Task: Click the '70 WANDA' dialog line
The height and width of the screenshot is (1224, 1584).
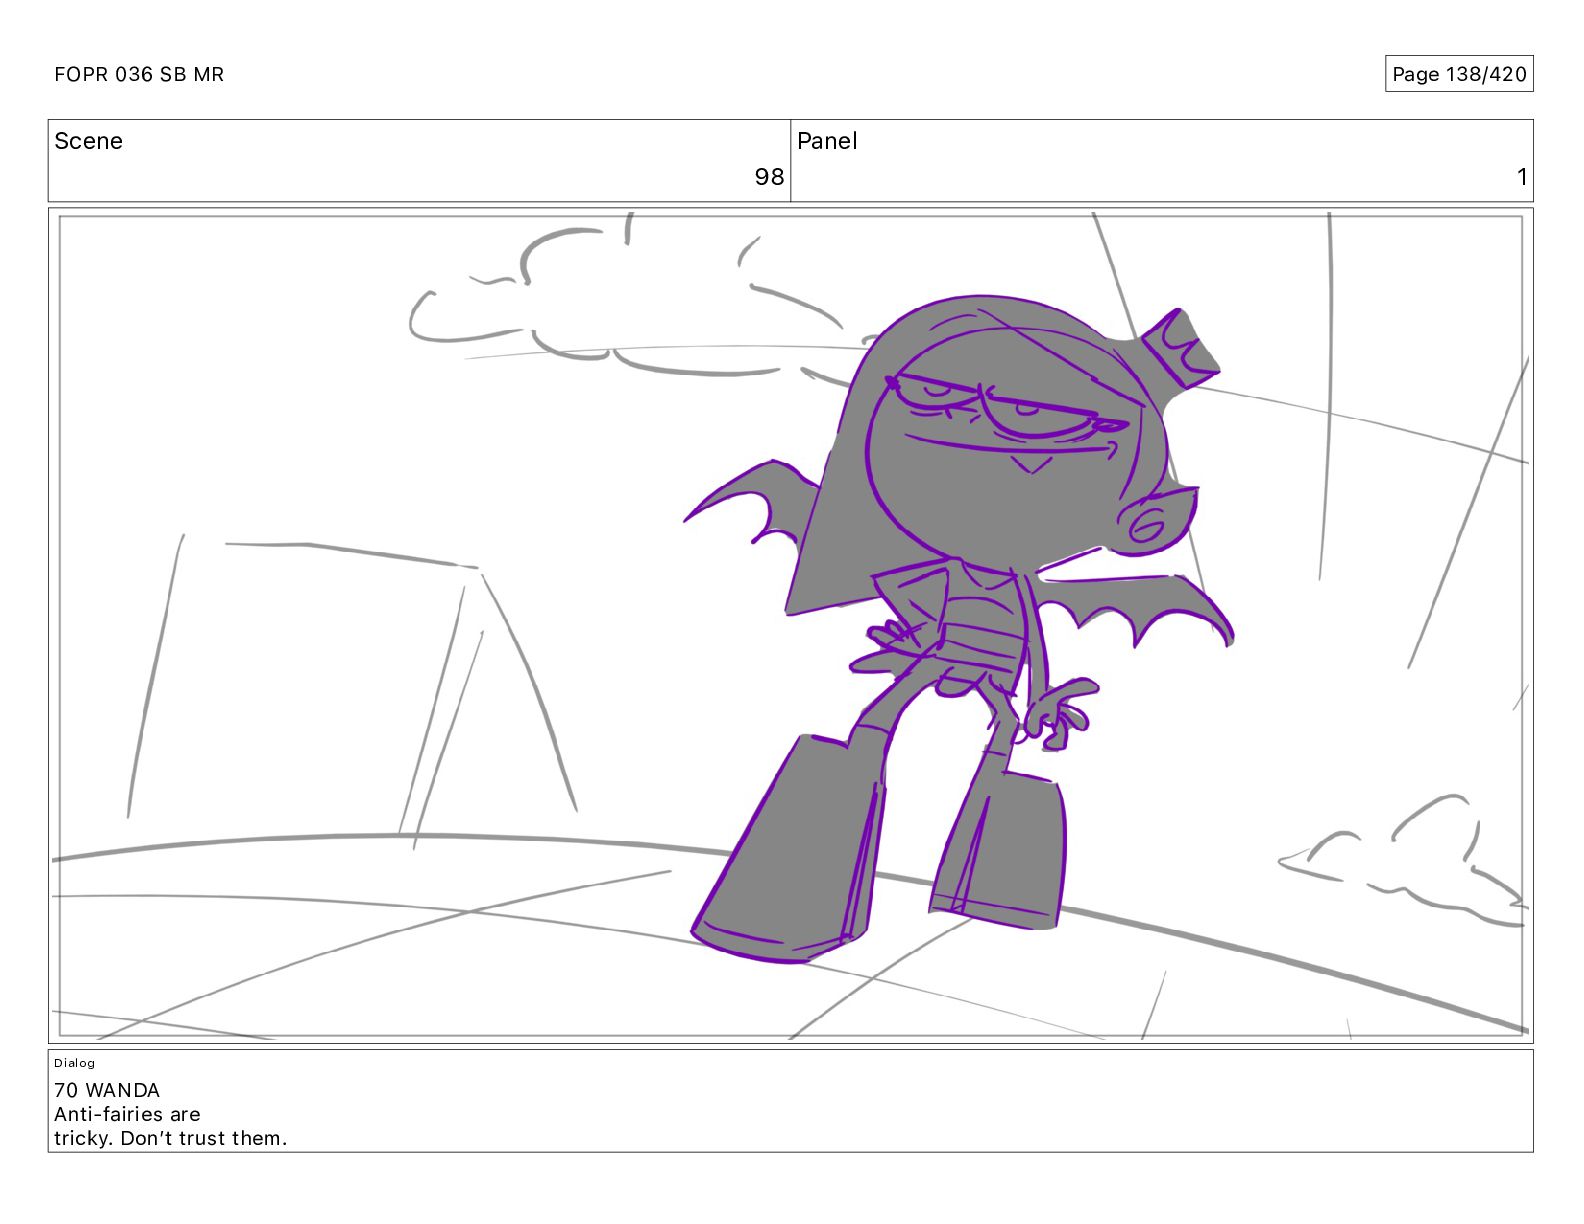Action: (107, 1090)
